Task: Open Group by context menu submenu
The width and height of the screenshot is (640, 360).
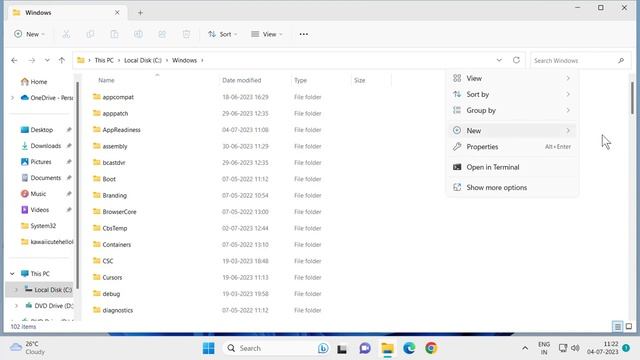Action: coord(512,111)
